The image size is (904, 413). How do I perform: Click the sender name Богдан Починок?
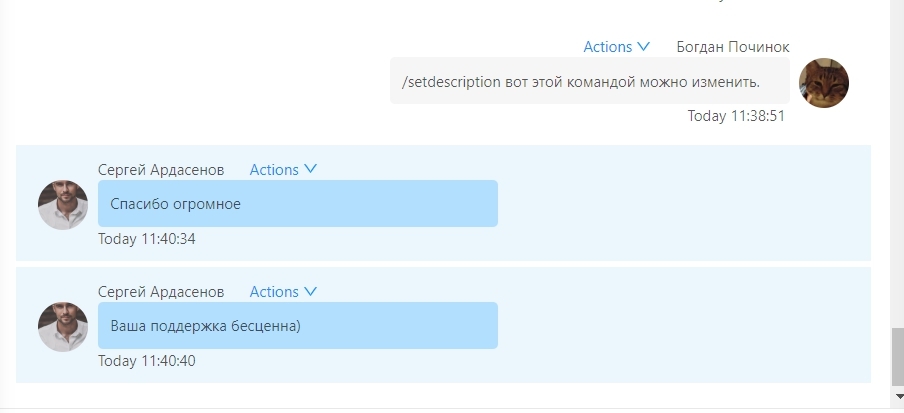pyautogui.click(x=732, y=47)
